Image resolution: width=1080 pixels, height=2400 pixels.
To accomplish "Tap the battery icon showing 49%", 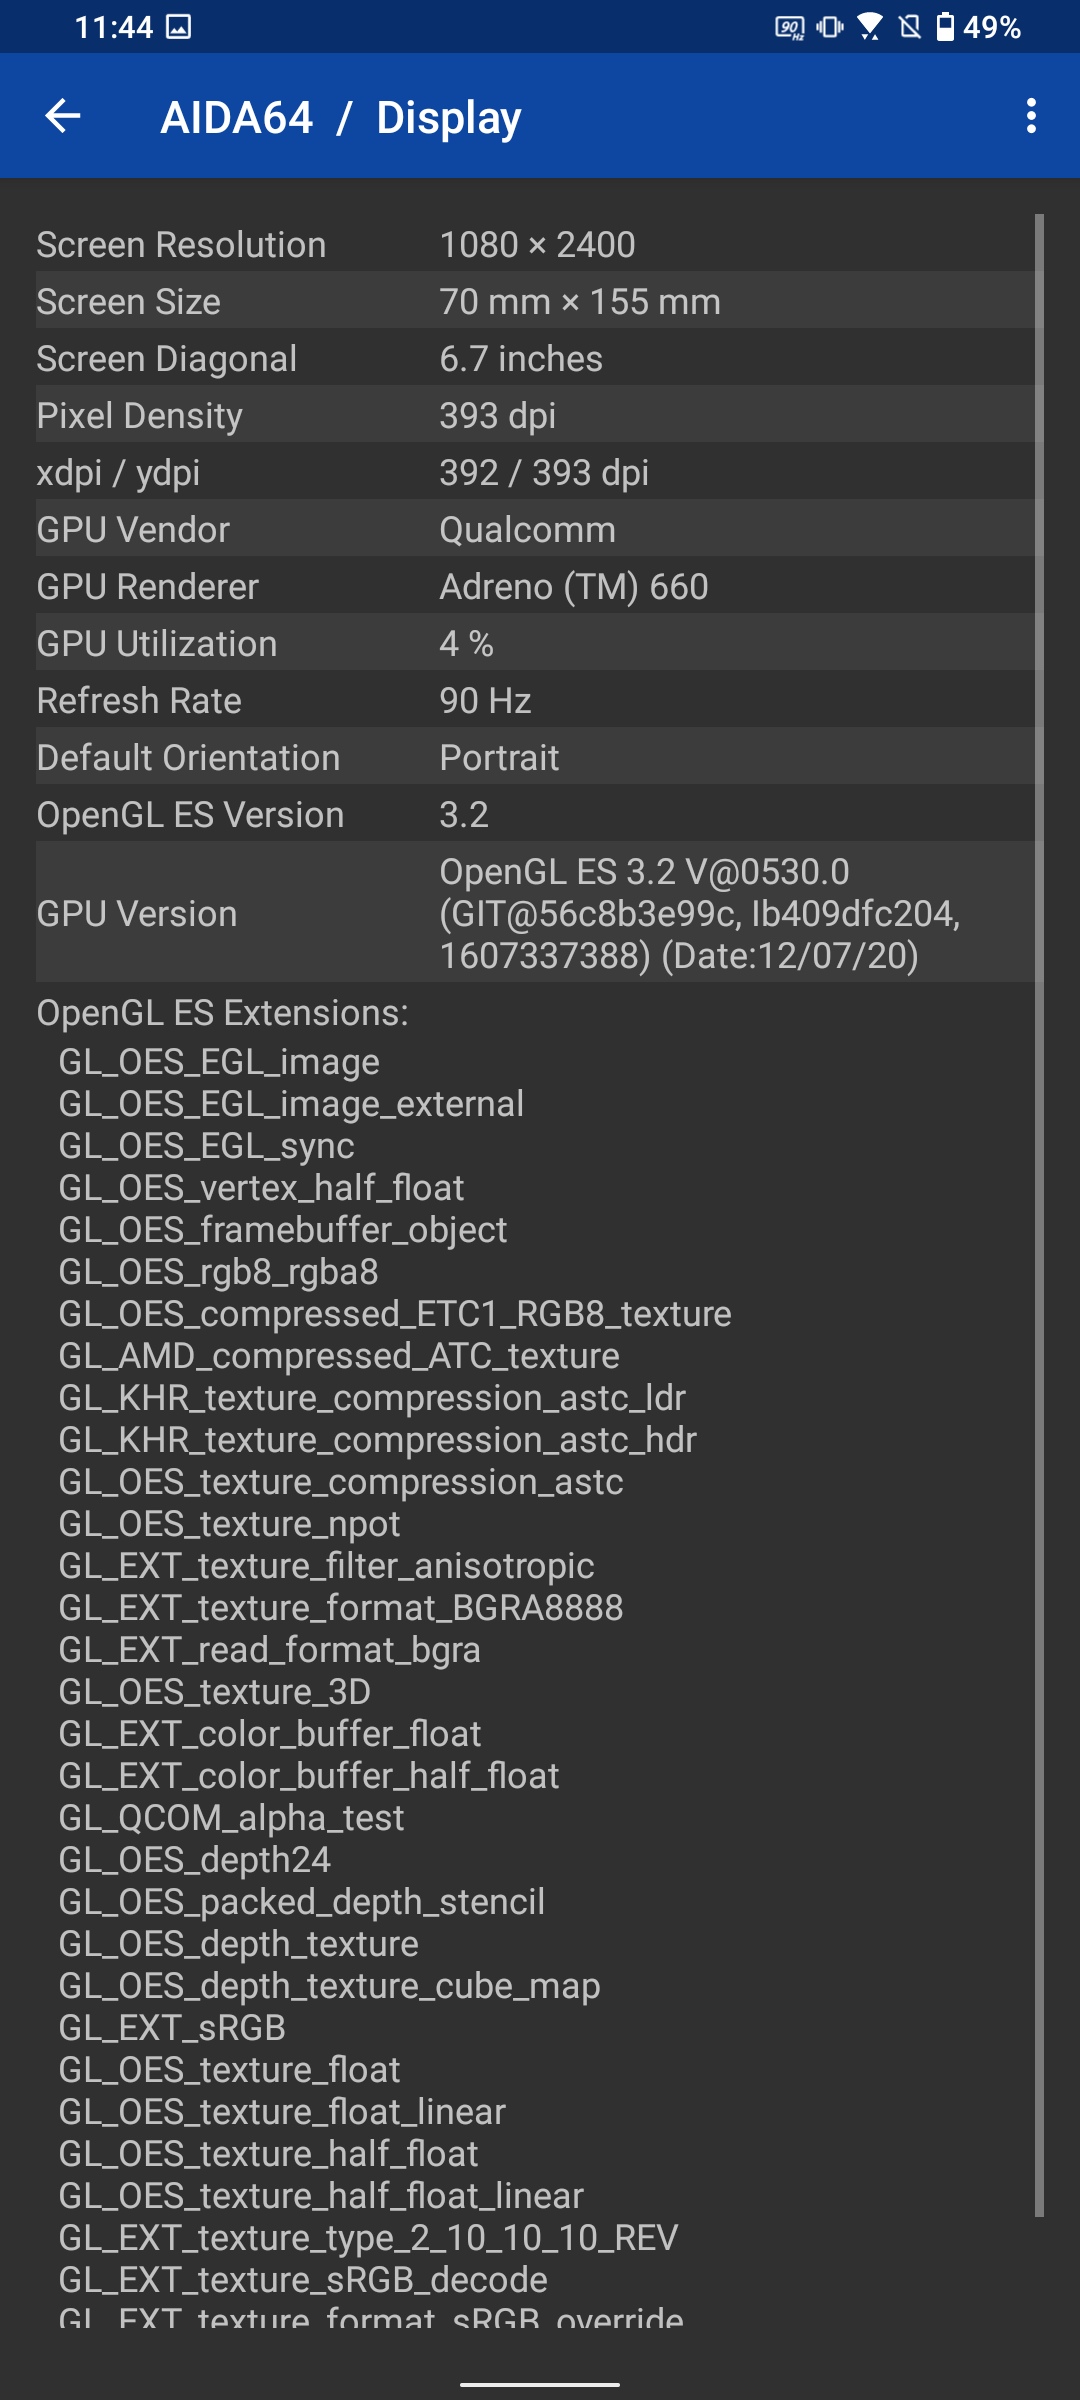I will [x=945, y=27].
